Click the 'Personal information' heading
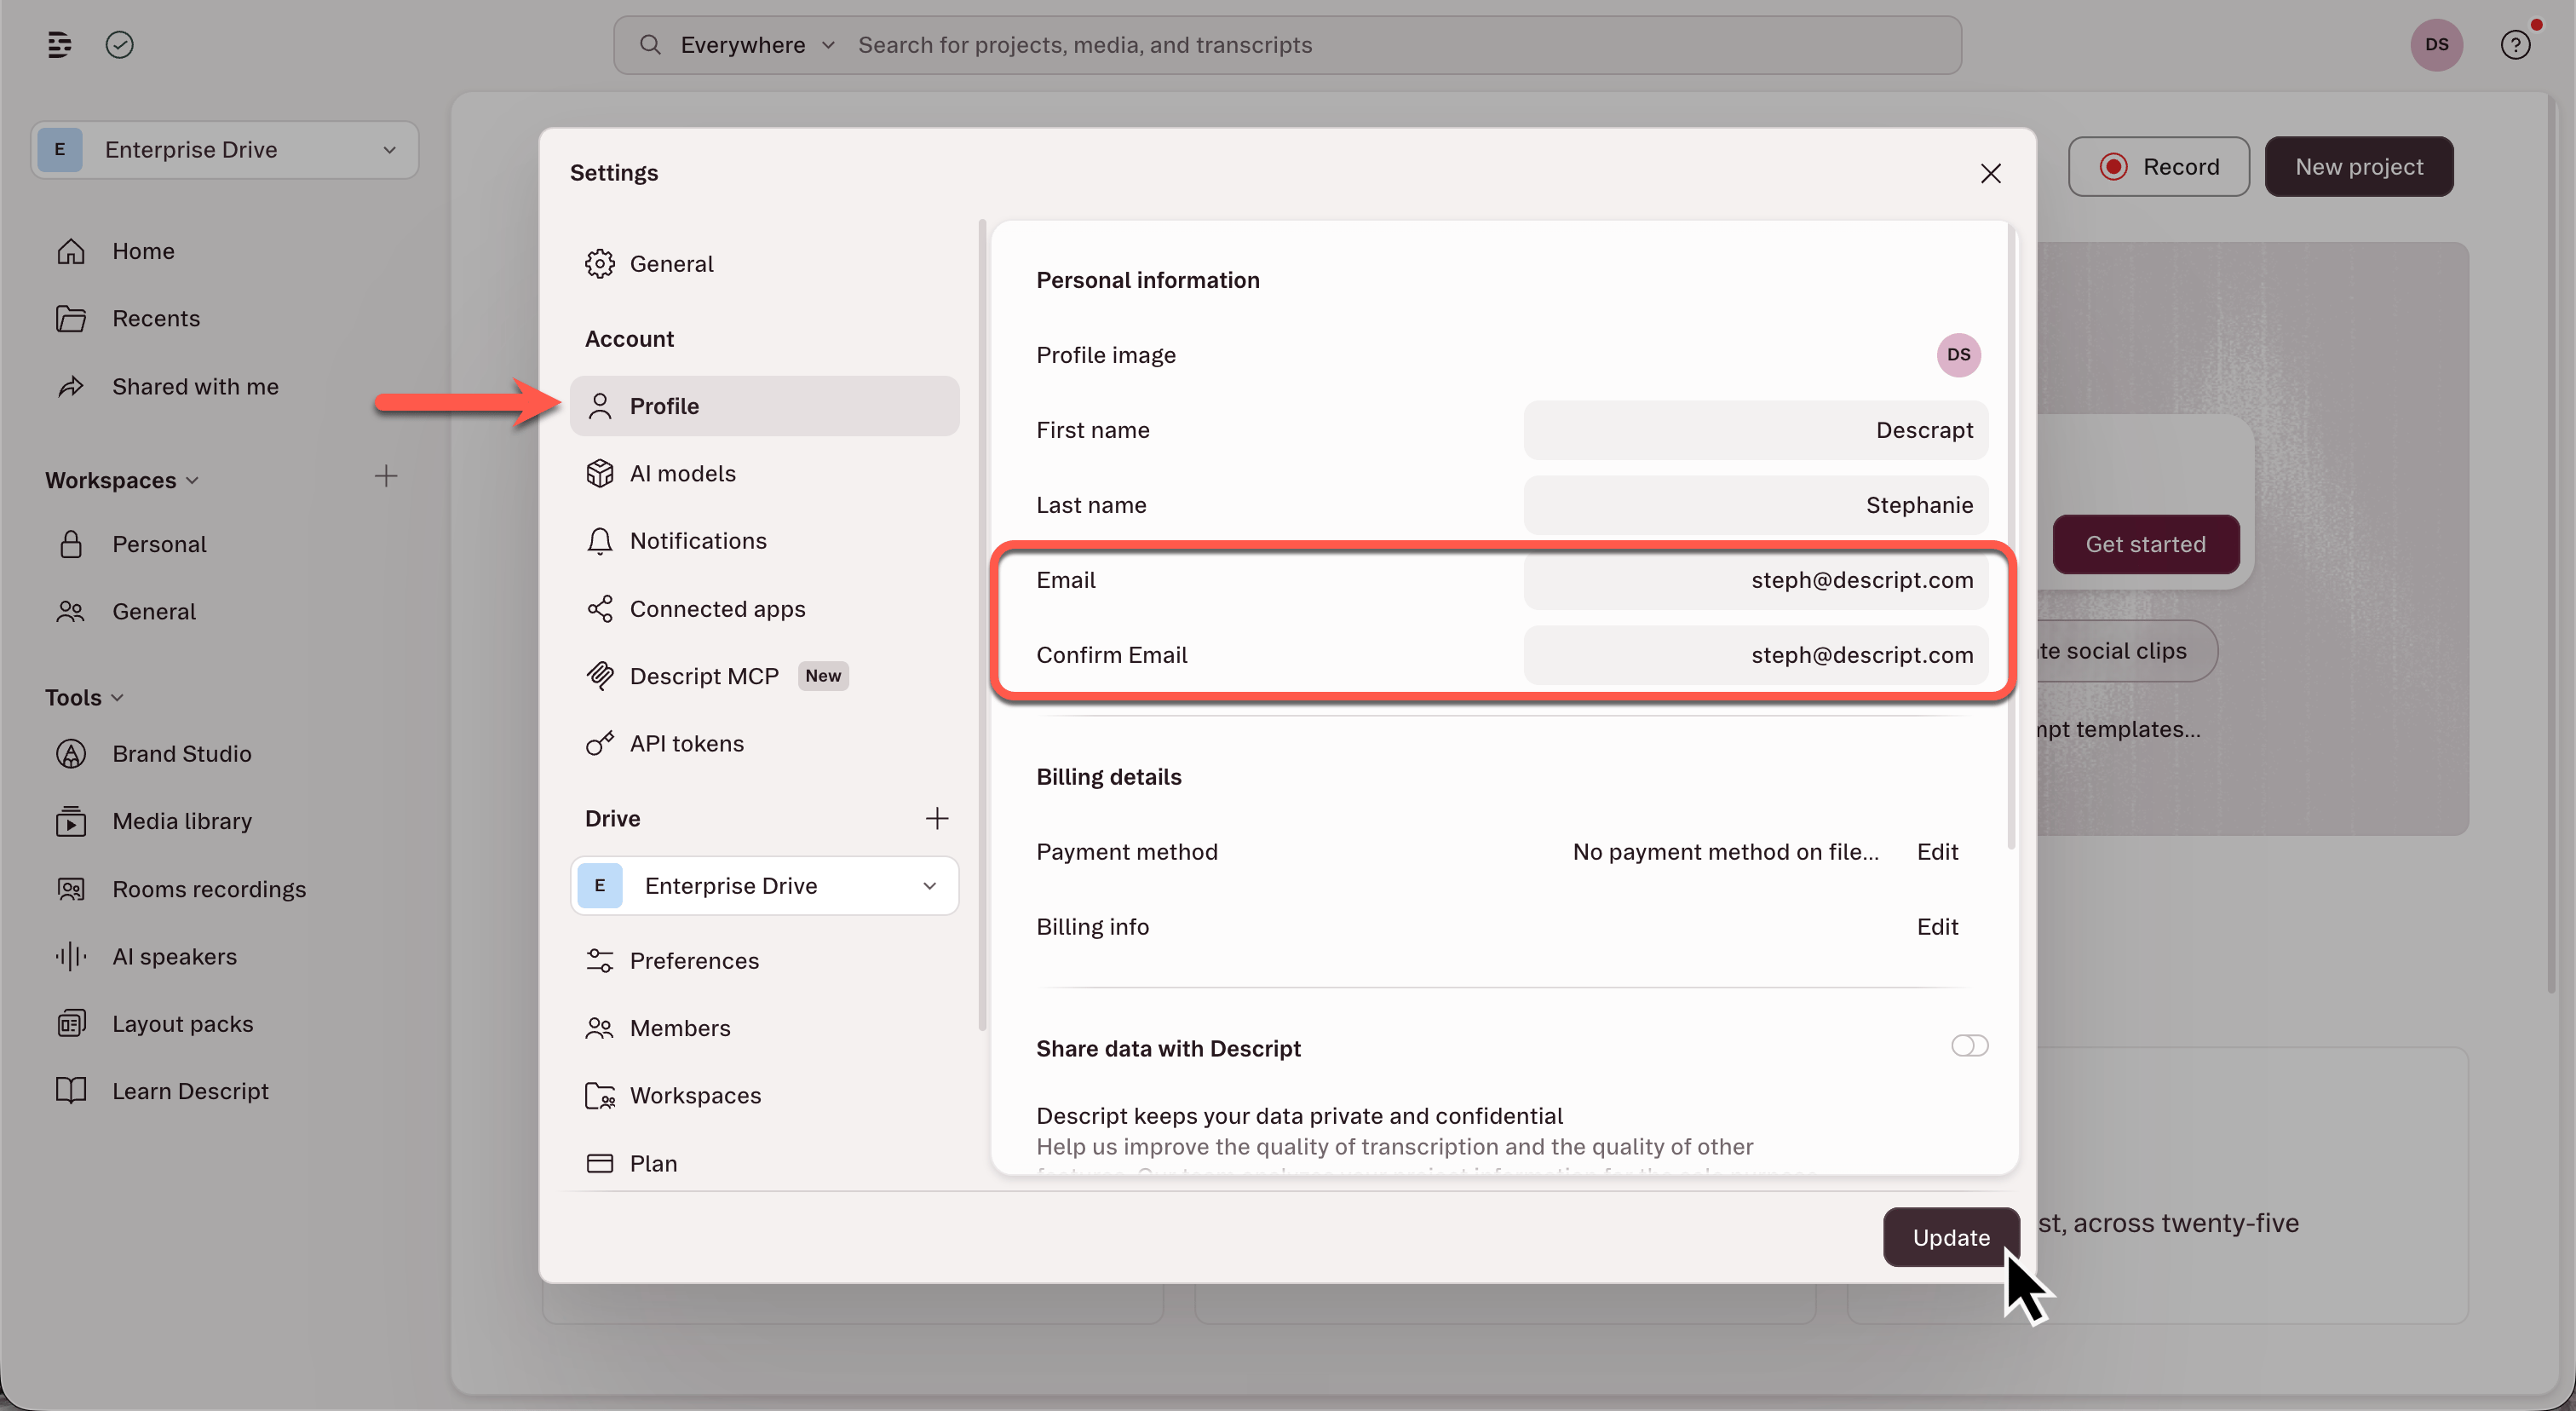2576x1411 pixels. [1147, 280]
